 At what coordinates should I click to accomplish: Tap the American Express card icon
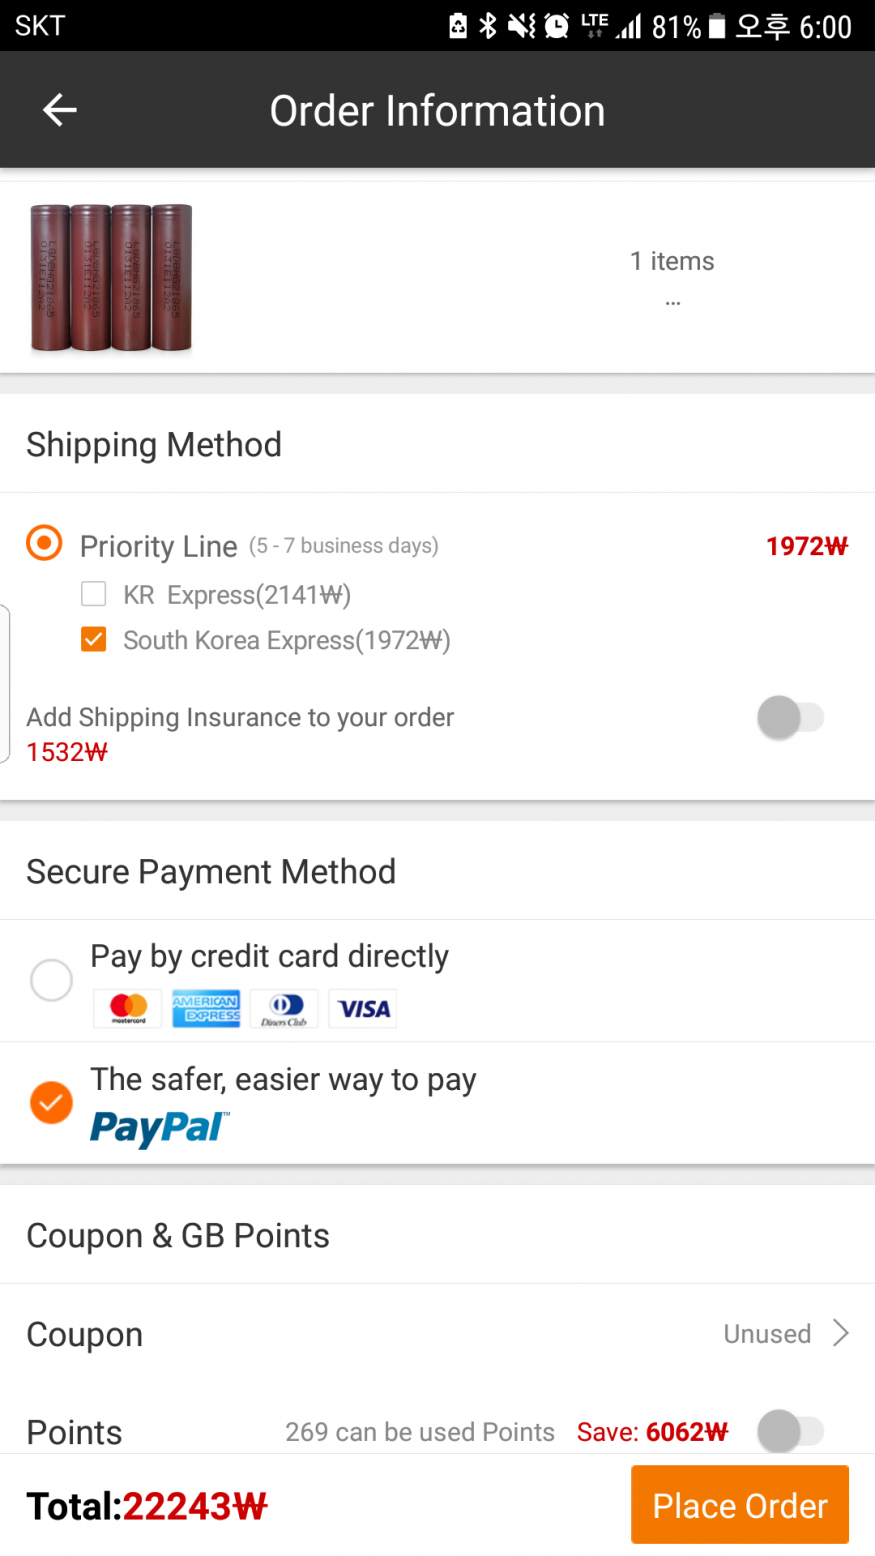click(206, 1009)
